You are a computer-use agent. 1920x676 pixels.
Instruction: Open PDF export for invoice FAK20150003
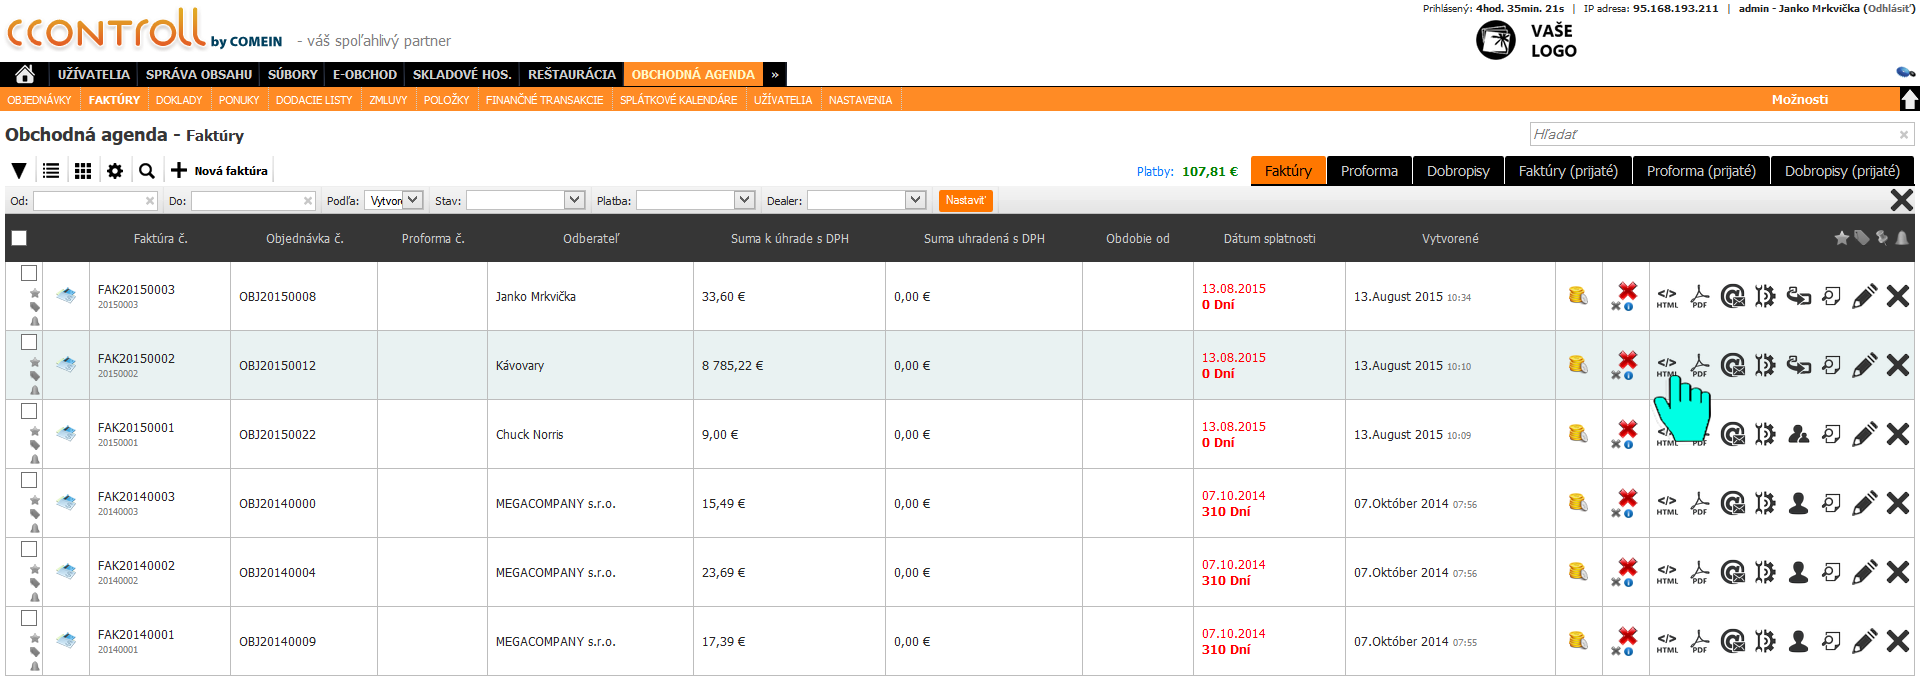click(x=1700, y=297)
